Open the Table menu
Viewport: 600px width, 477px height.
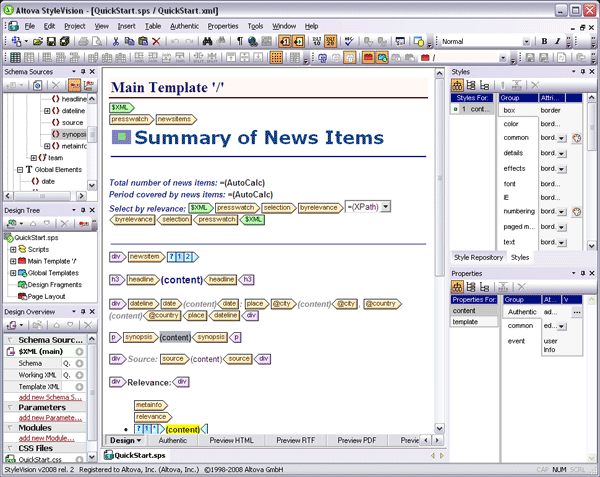pyautogui.click(x=153, y=26)
